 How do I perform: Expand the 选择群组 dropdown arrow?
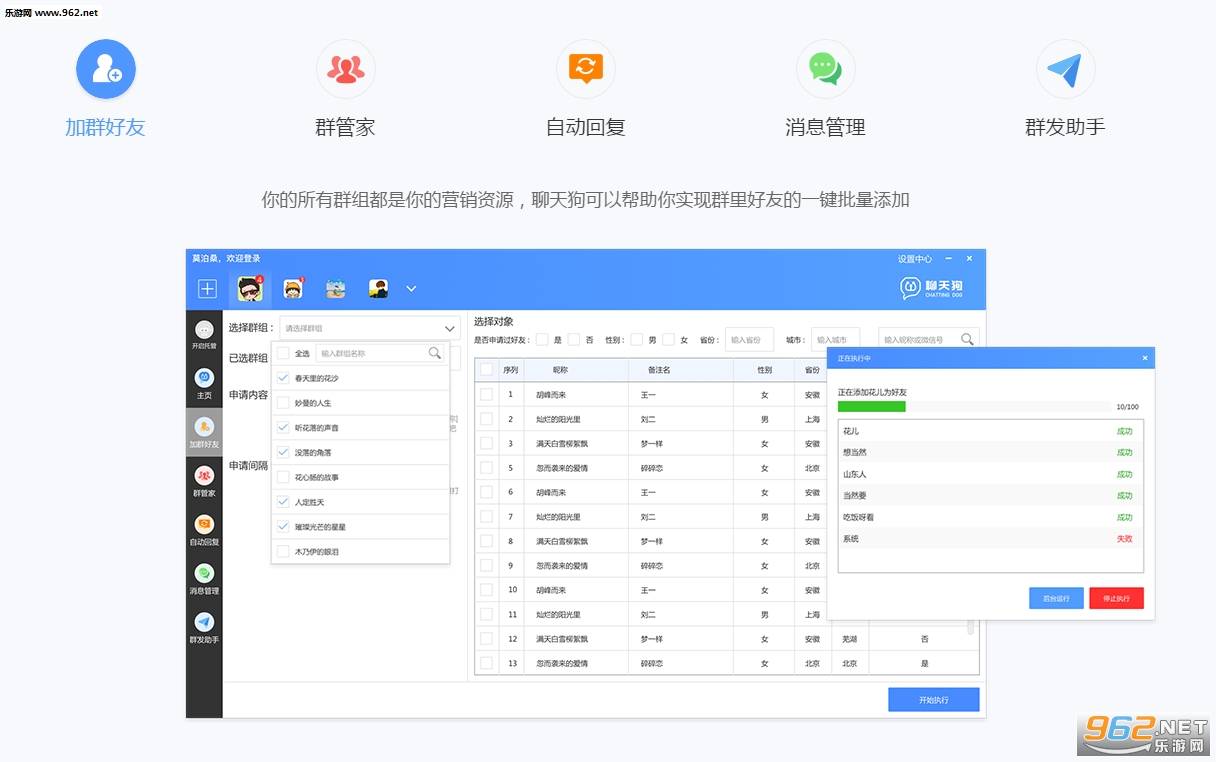point(449,328)
